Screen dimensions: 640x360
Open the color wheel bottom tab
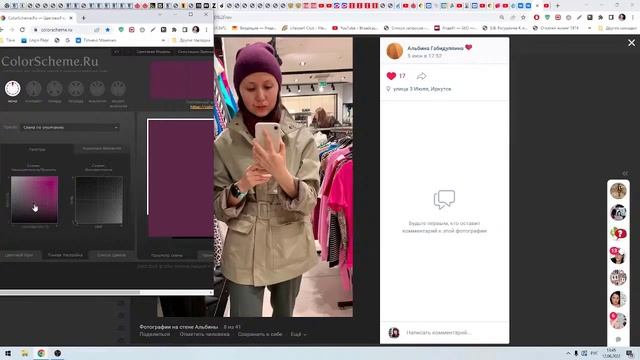coord(19,255)
